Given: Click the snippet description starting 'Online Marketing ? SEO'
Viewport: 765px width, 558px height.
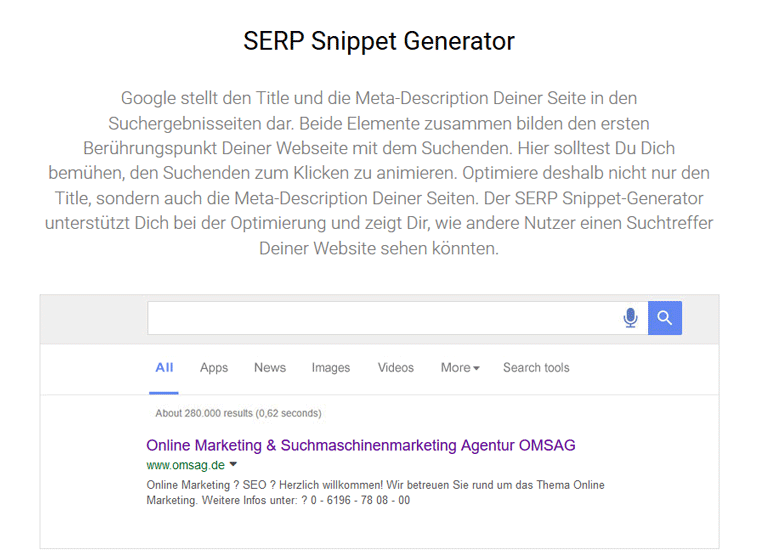Looking at the screenshot, I should (x=375, y=485).
